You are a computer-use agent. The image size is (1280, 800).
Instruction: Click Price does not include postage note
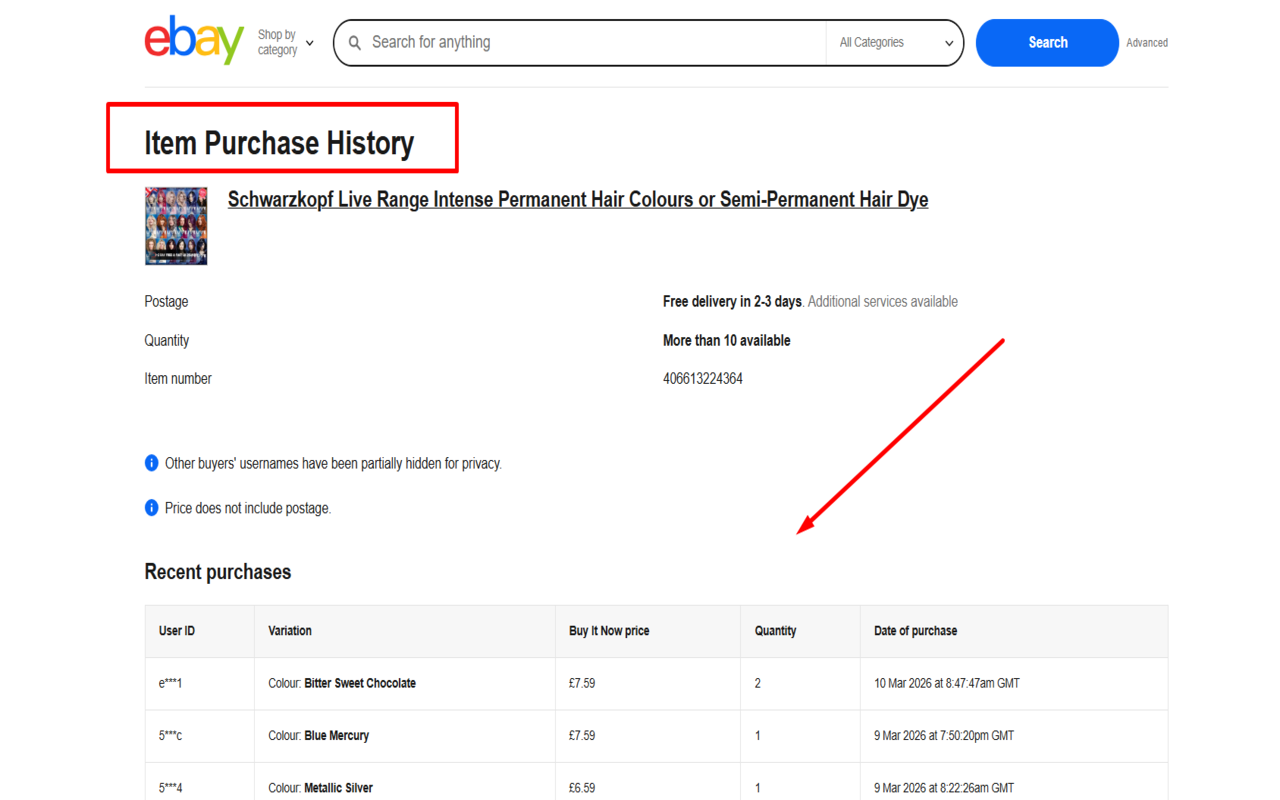[x=248, y=509]
